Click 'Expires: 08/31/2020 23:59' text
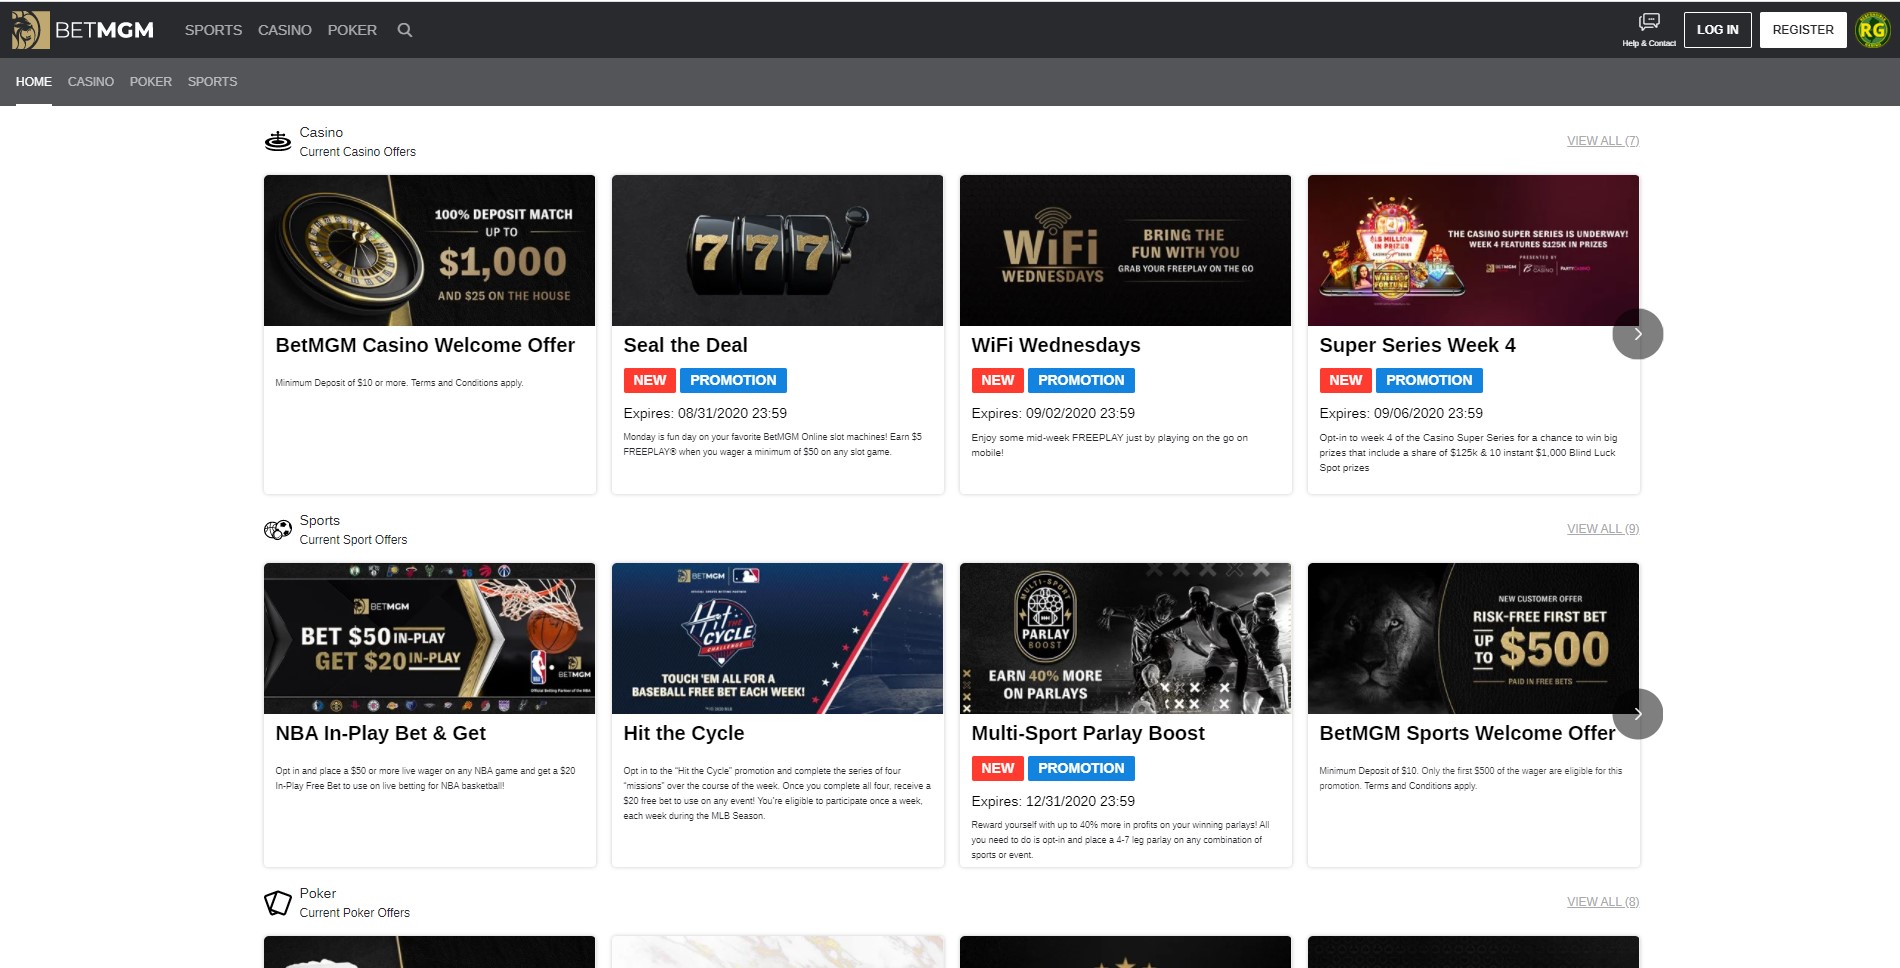 705,413
